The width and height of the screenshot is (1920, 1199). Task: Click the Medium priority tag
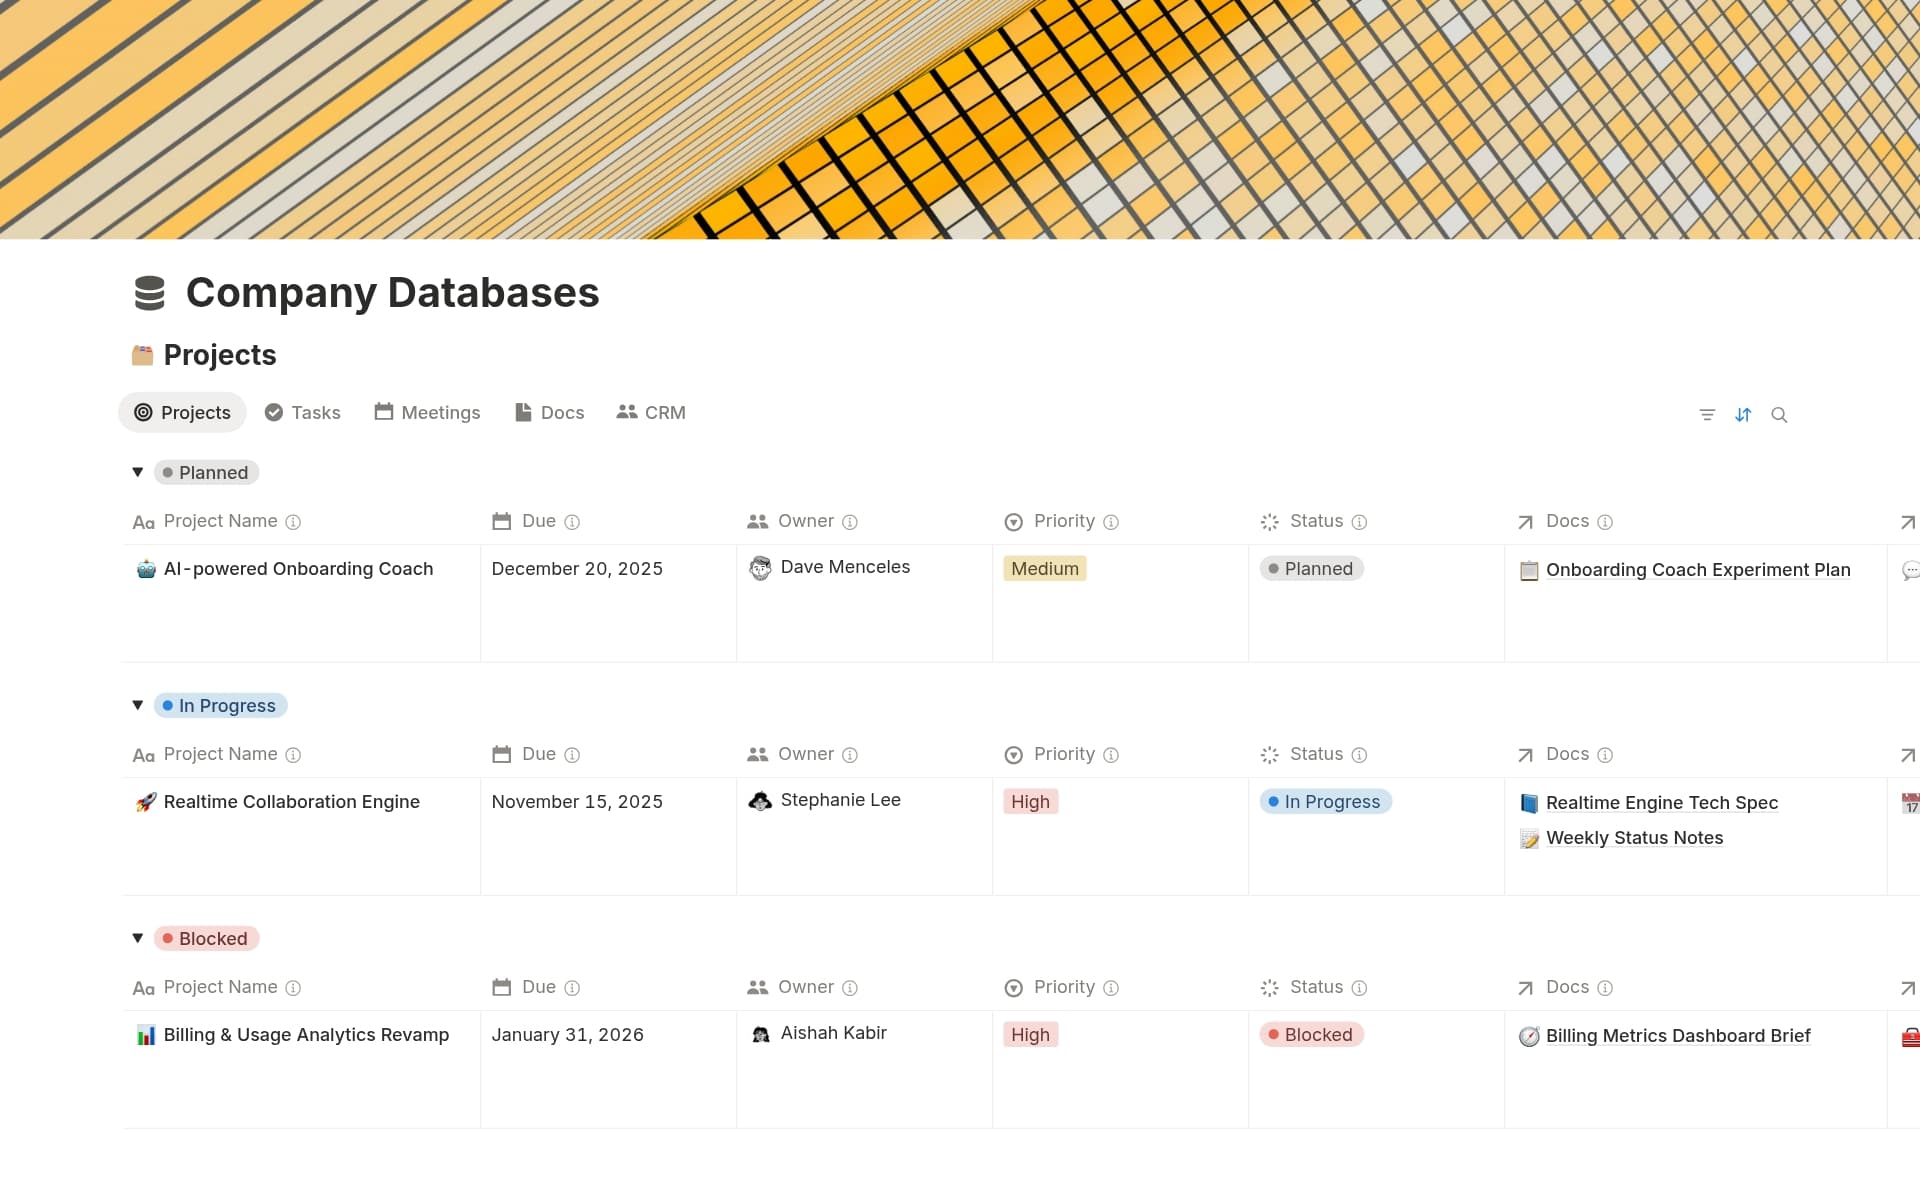click(1044, 569)
